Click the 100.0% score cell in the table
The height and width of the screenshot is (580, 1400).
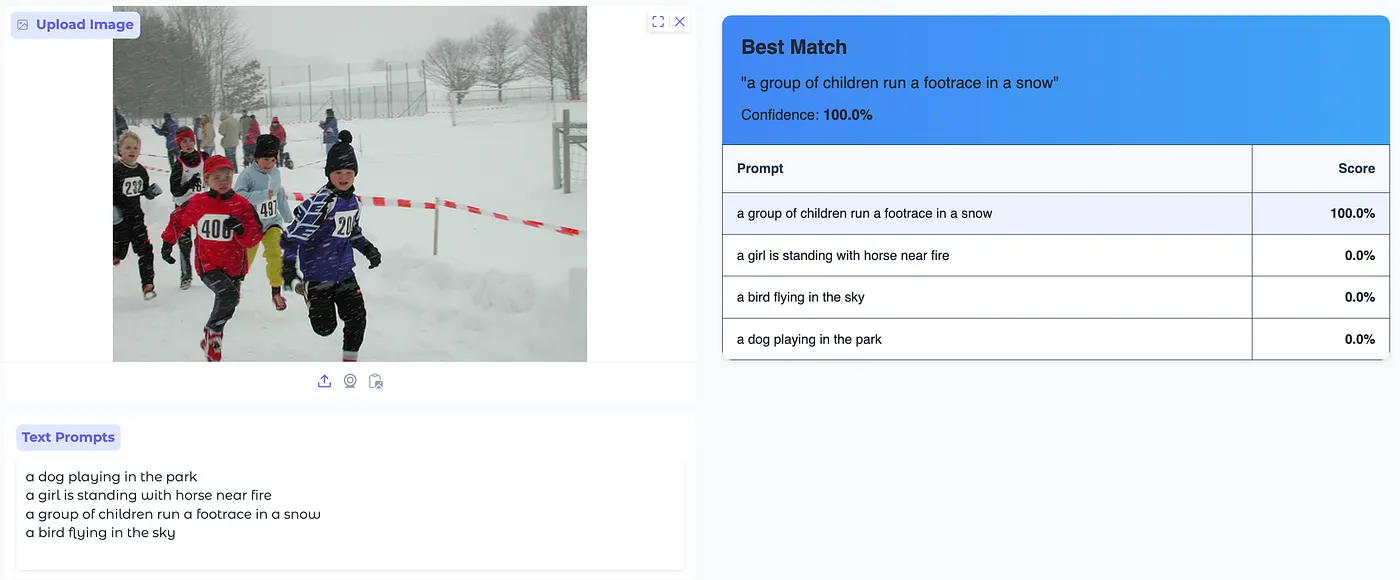pyautogui.click(x=1321, y=213)
